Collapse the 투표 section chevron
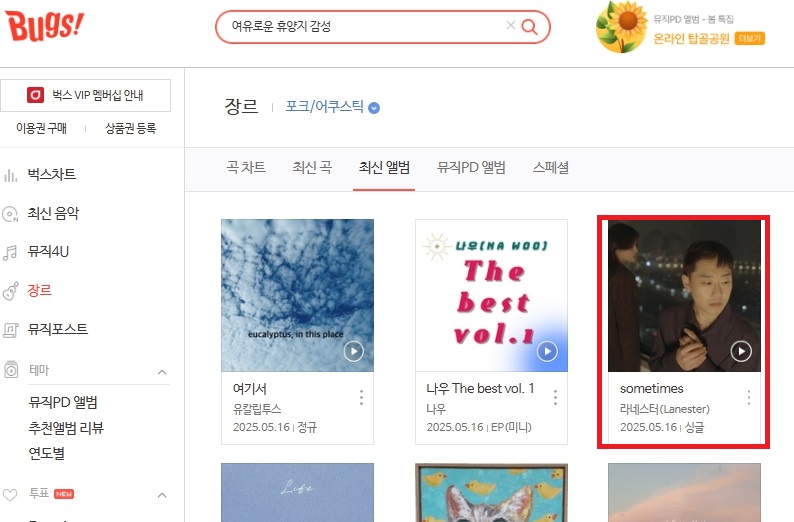The image size is (794, 522). pyautogui.click(x=162, y=495)
